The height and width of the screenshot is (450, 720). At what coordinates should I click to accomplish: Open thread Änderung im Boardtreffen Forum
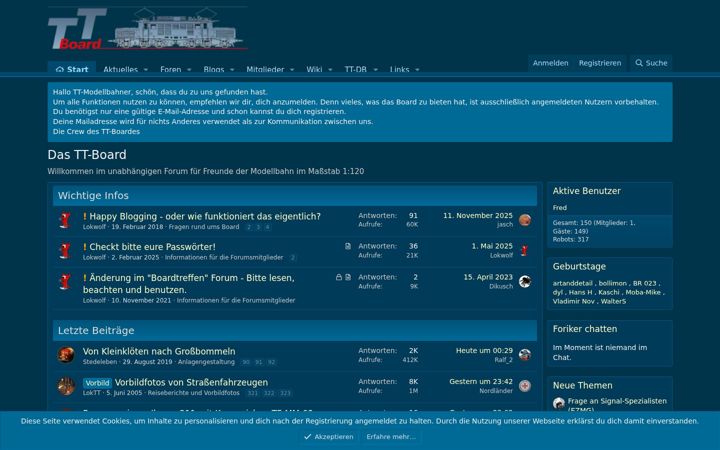pos(189,284)
